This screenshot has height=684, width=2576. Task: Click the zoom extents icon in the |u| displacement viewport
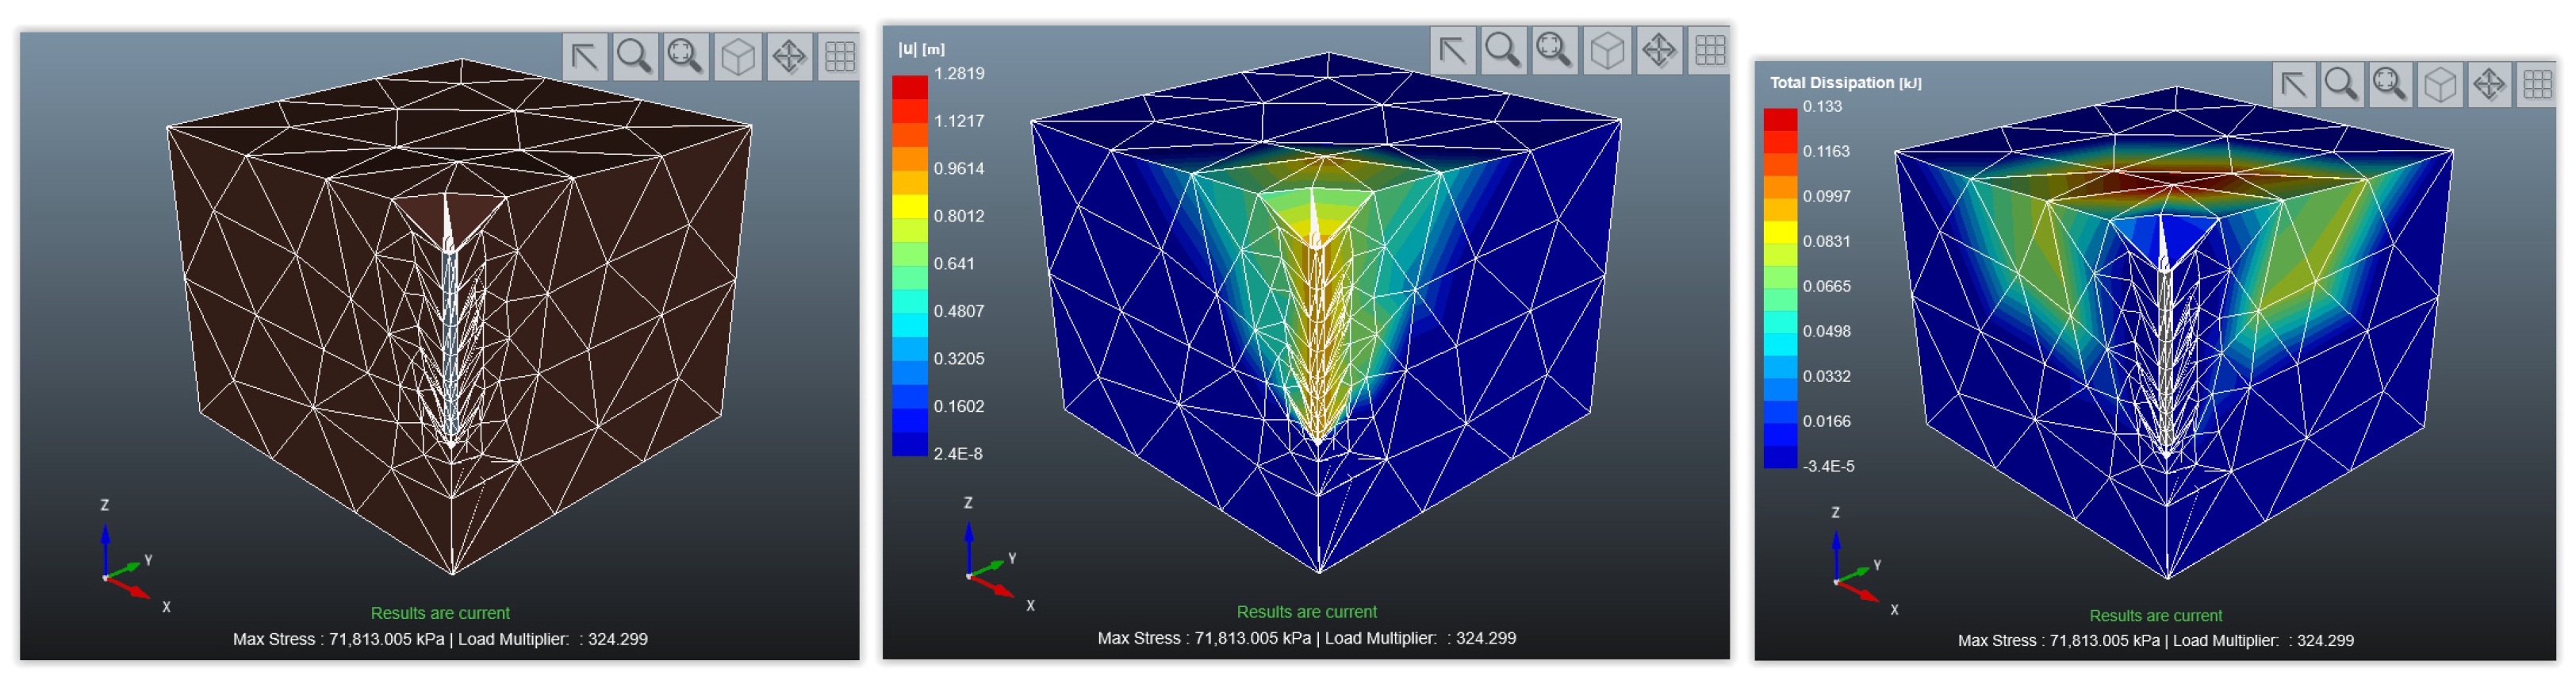pyautogui.click(x=1554, y=49)
